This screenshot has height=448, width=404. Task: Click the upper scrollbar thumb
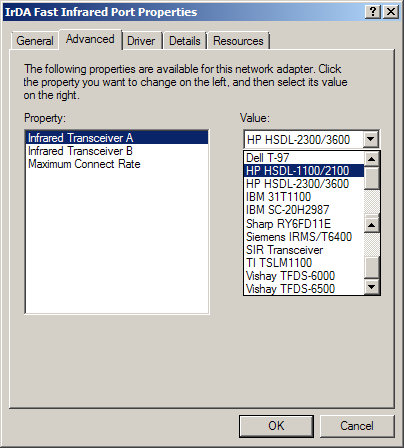pos(371,178)
